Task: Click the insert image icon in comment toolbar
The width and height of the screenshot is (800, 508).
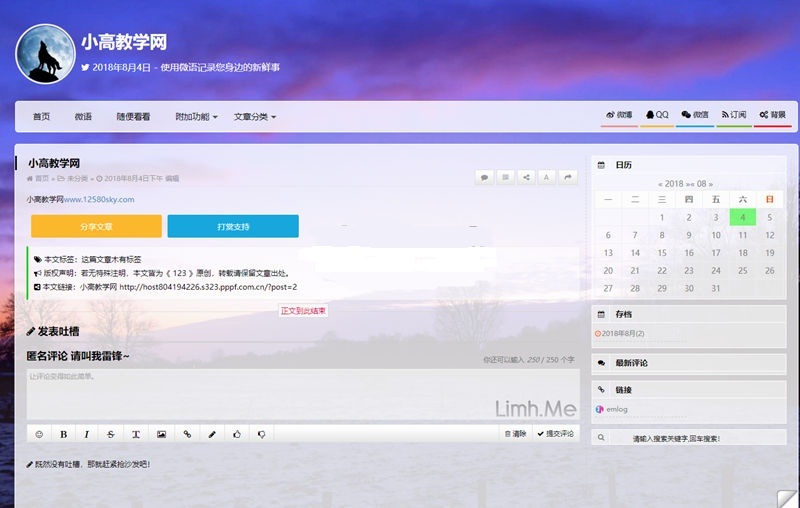Action: click(161, 434)
